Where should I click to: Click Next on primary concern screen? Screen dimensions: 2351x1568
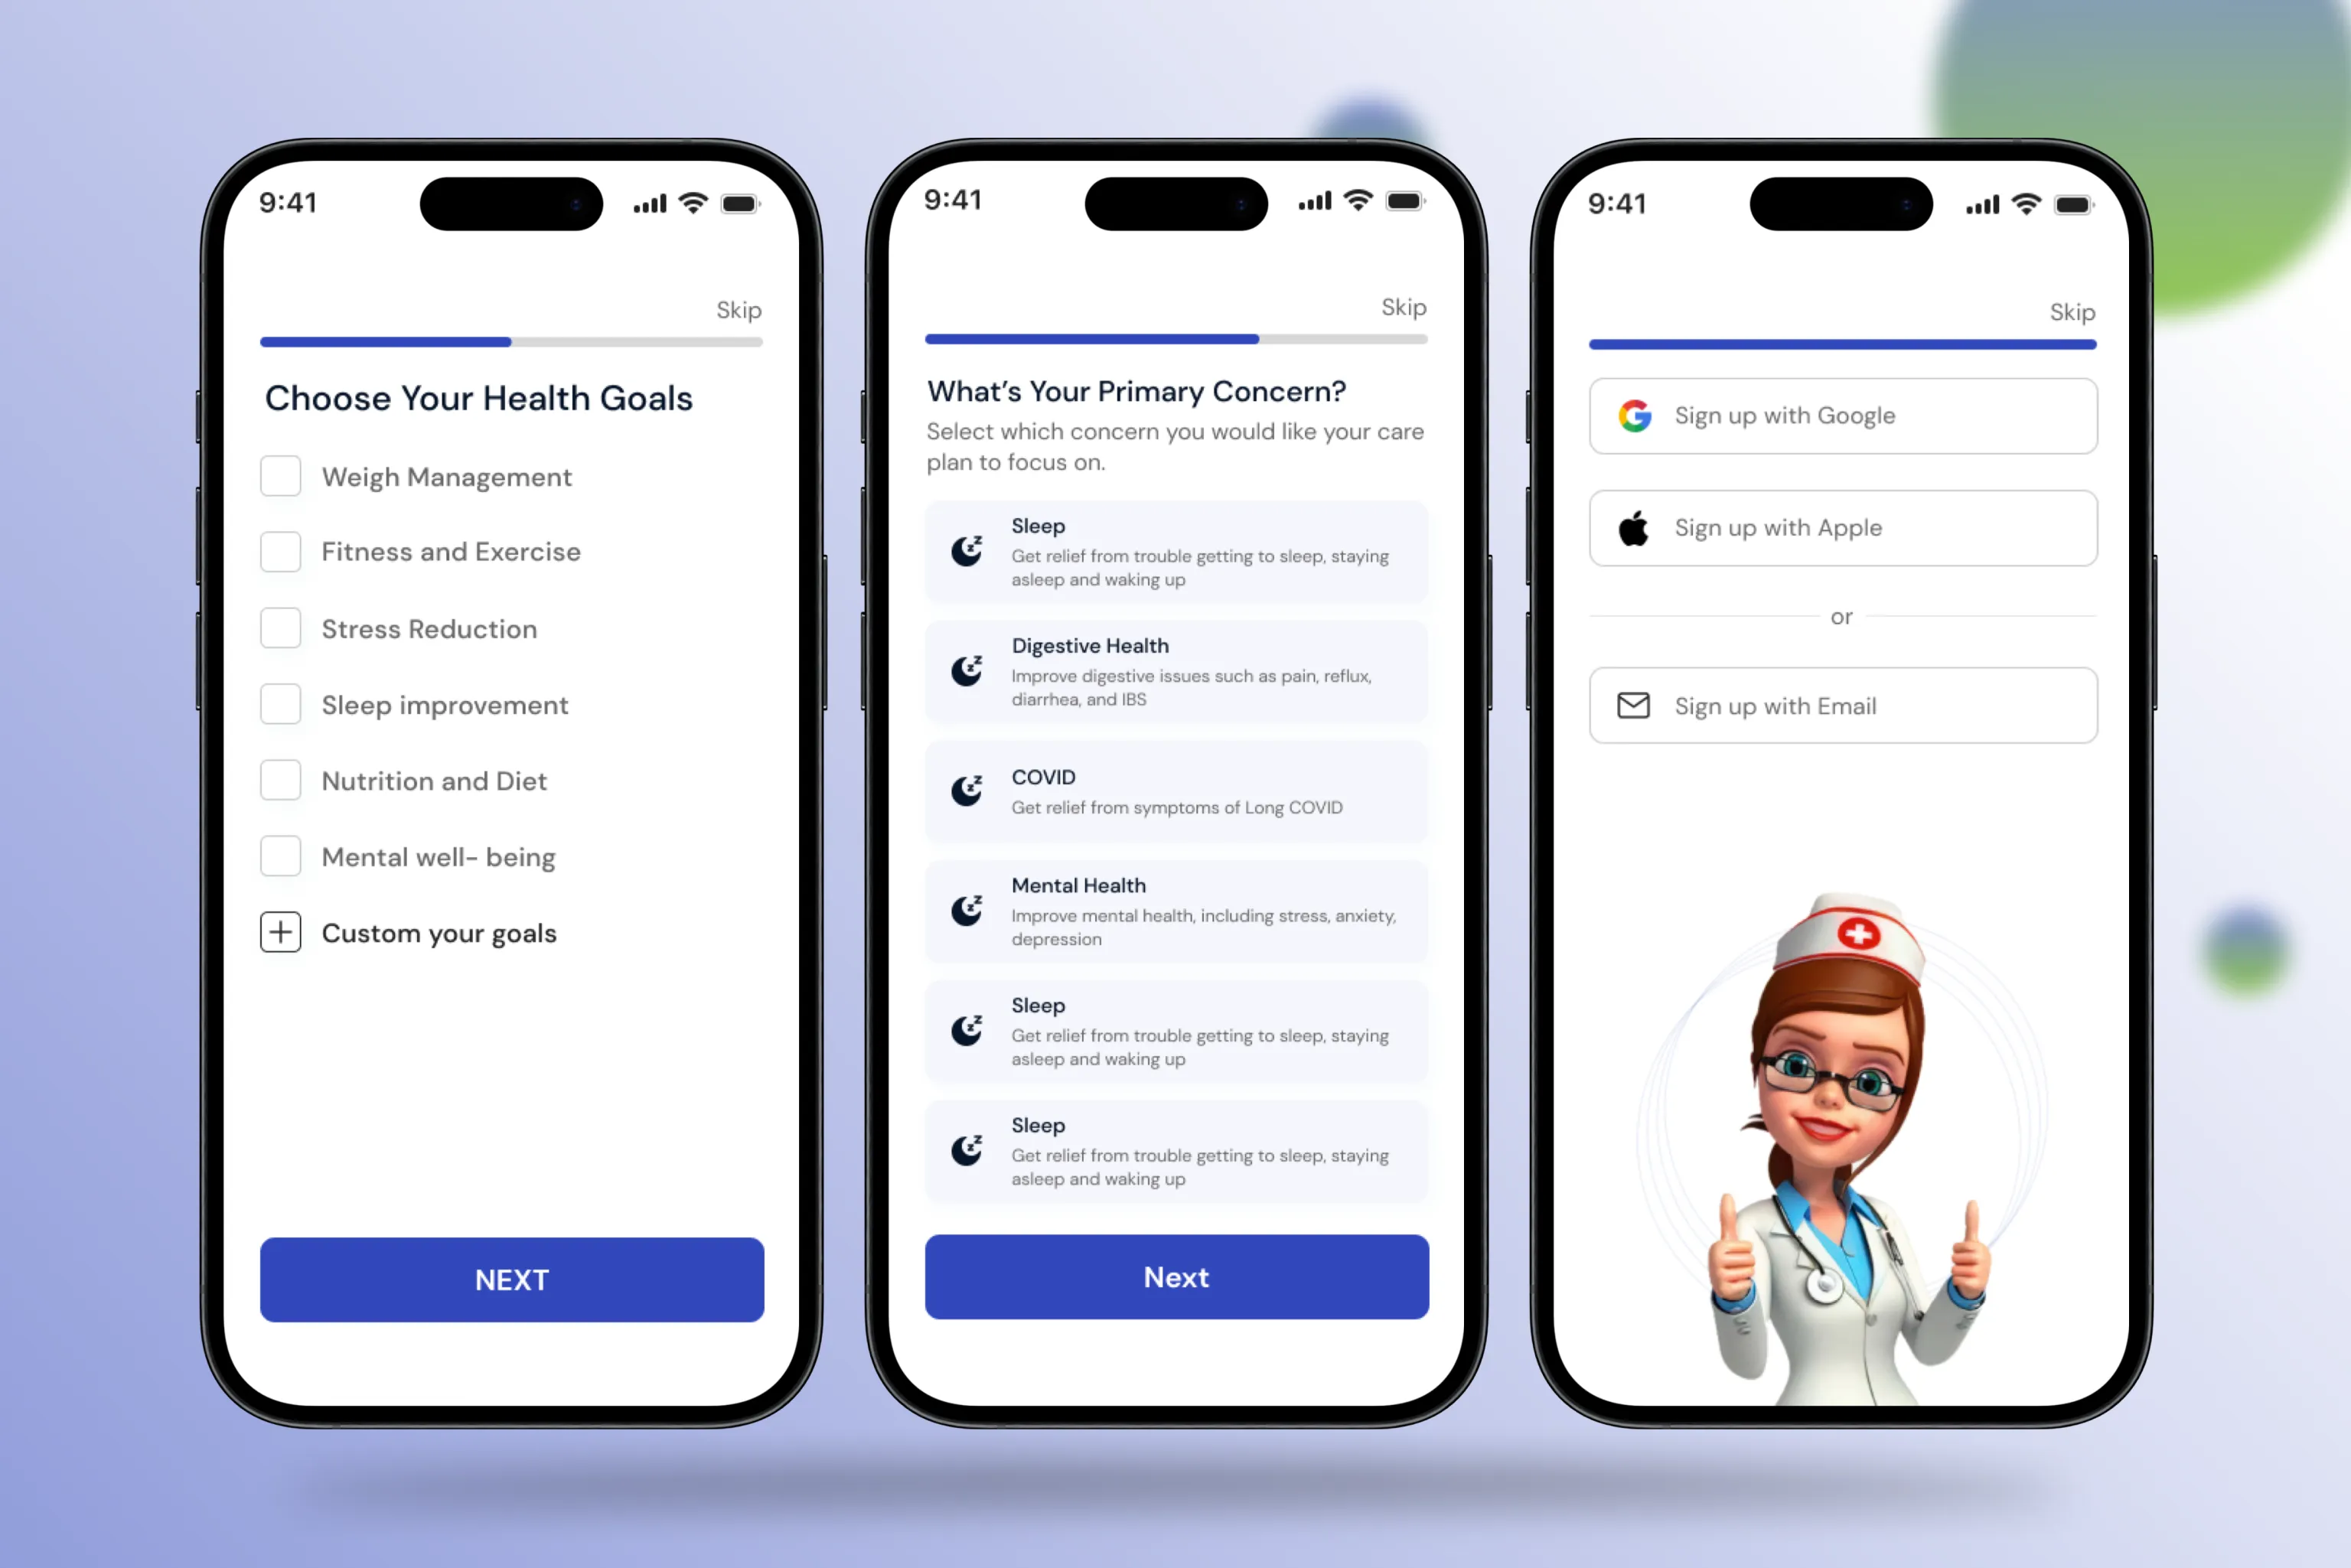click(x=1175, y=1277)
